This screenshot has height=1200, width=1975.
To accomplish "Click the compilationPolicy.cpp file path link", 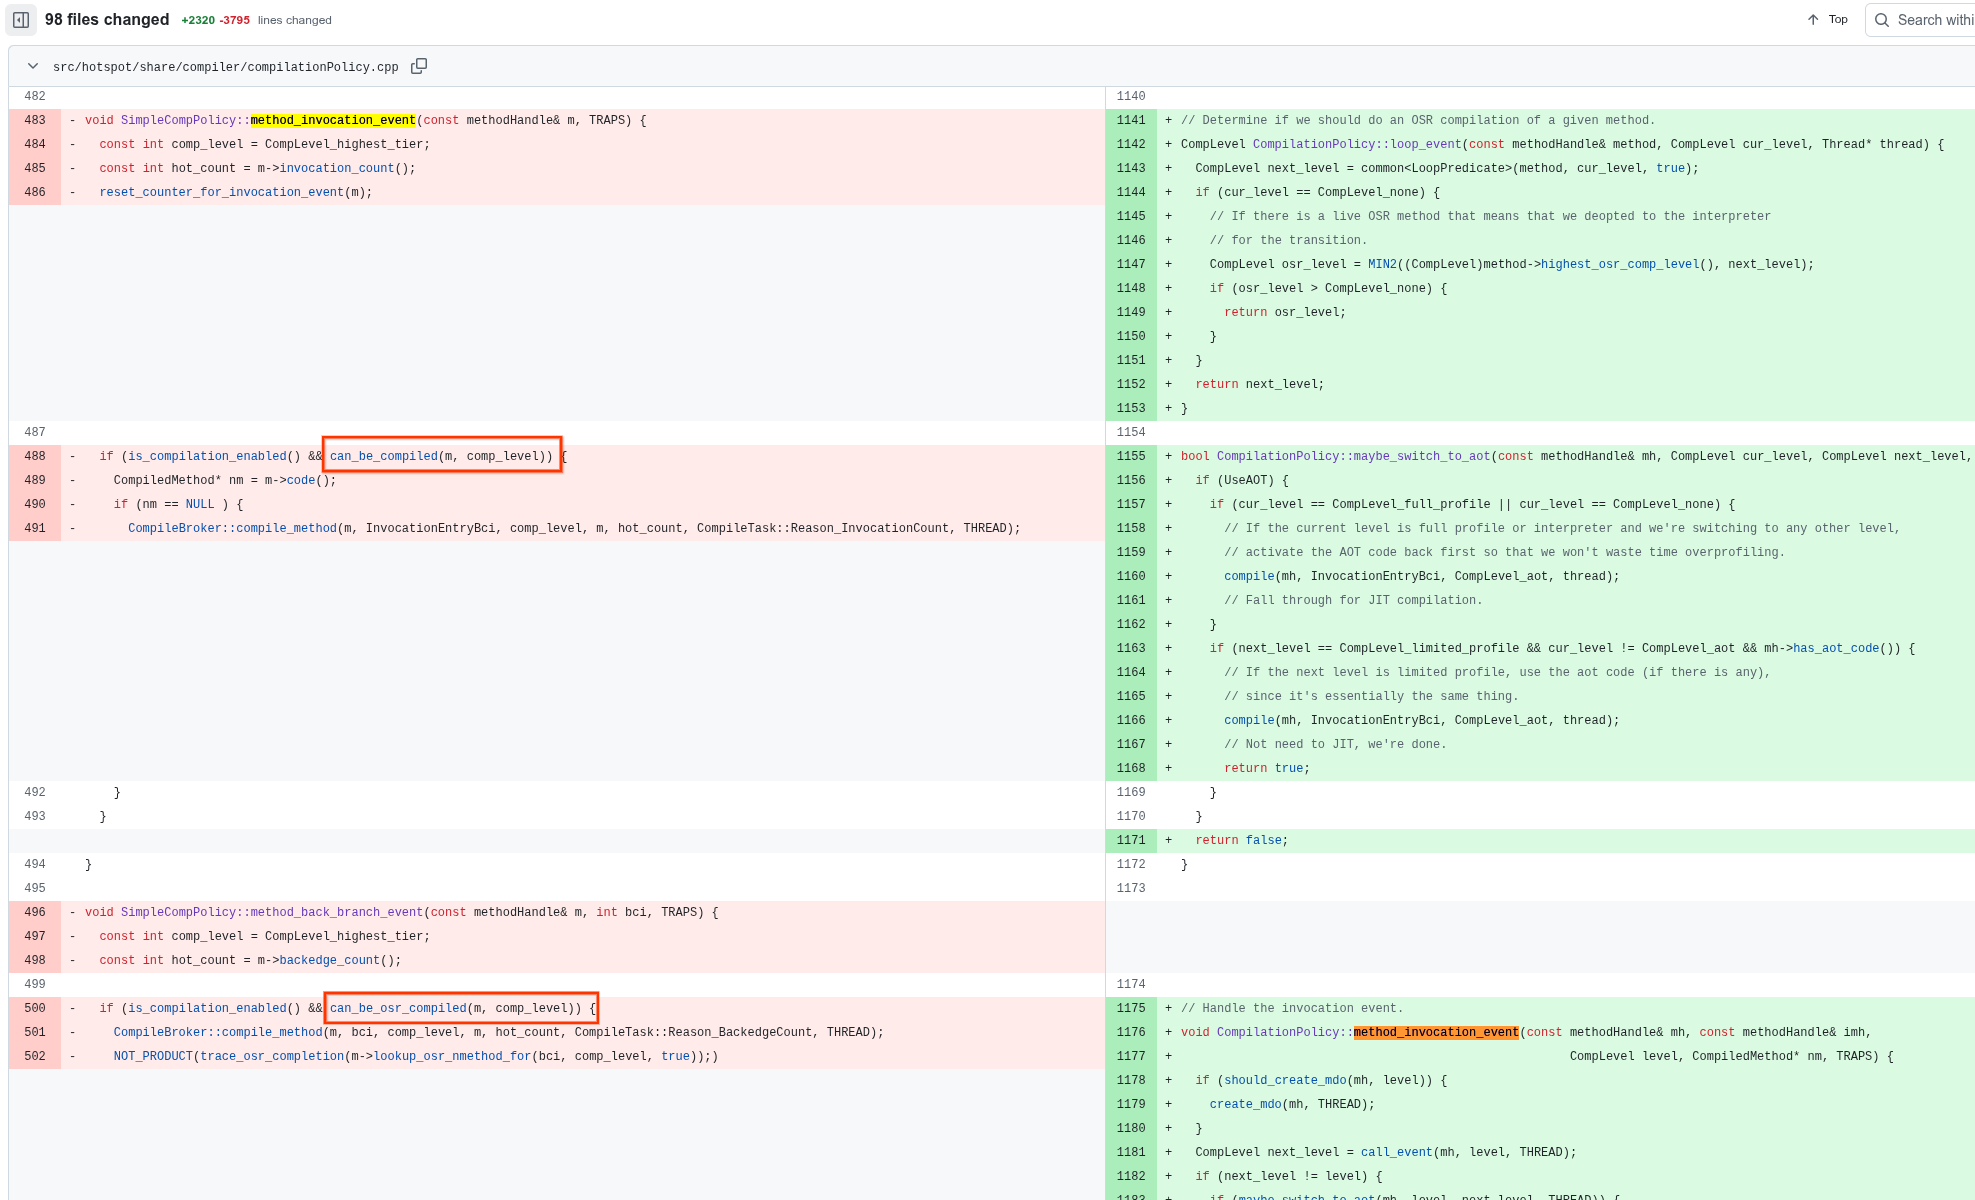I will [x=225, y=67].
